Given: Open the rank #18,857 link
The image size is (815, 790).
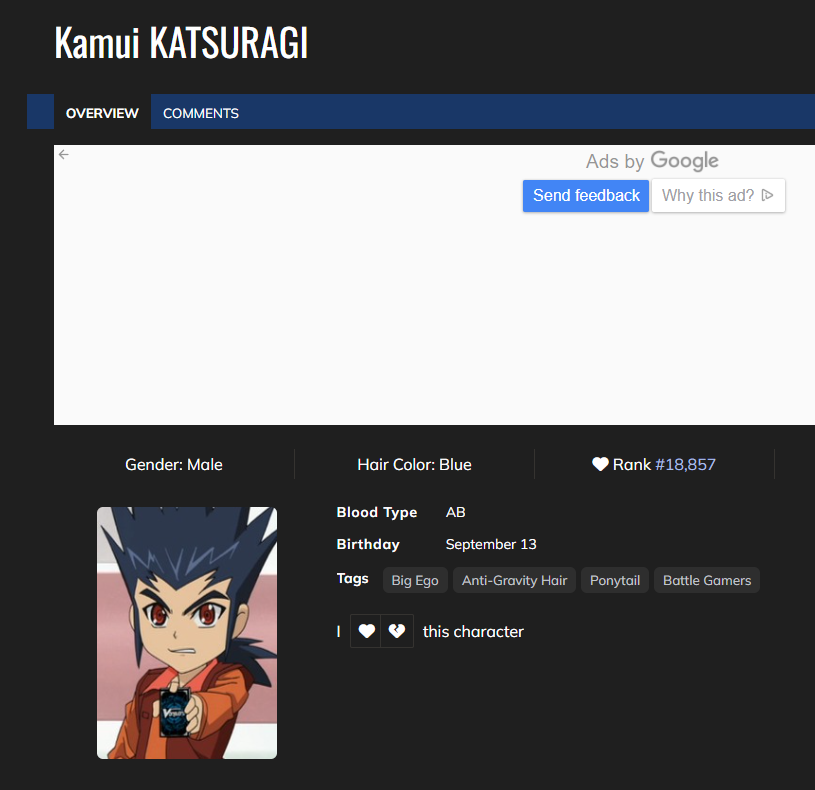Looking at the screenshot, I should tap(685, 464).
